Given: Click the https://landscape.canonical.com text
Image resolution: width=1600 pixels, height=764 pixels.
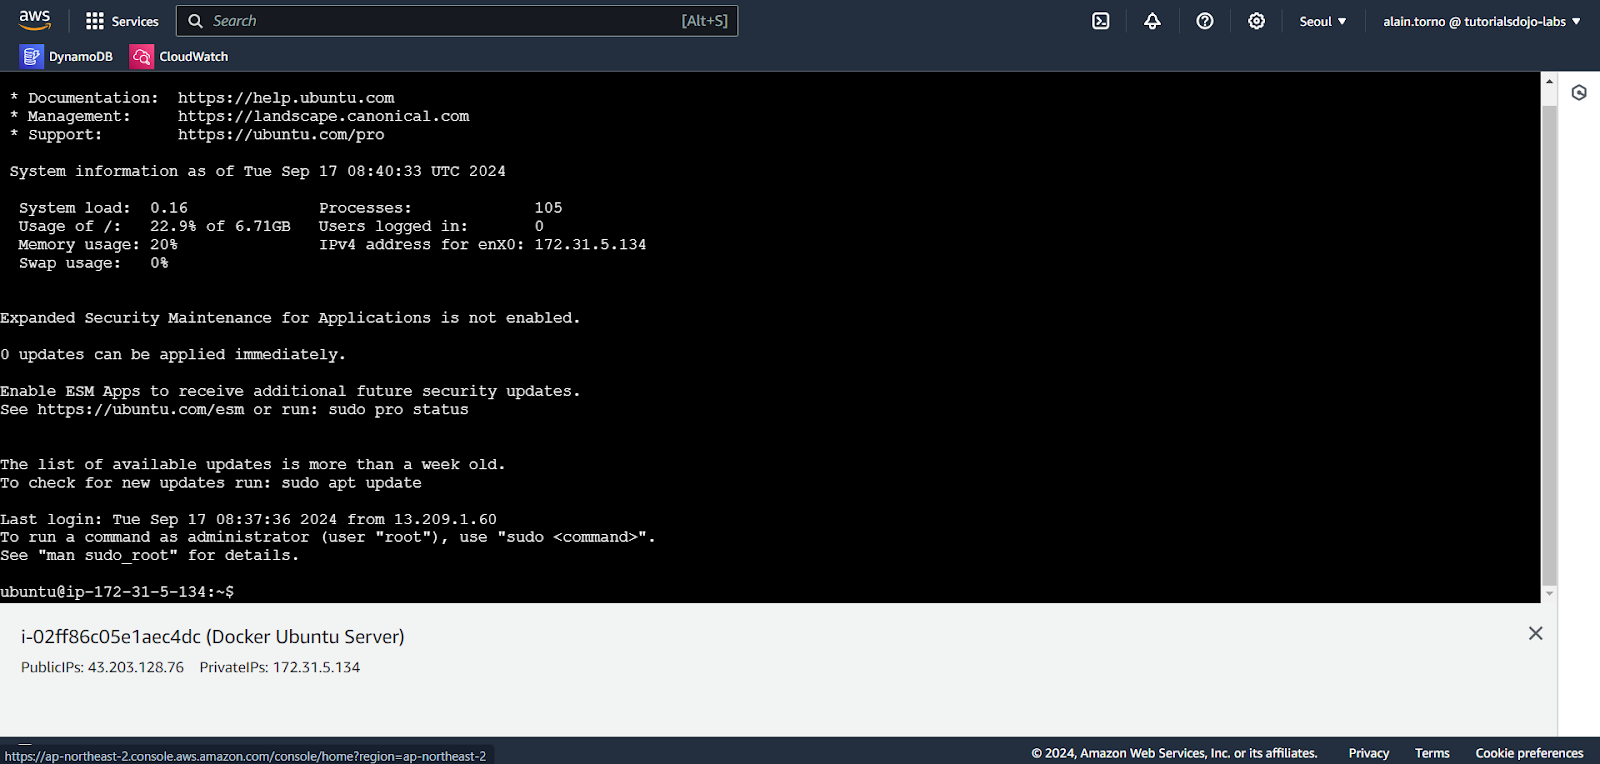Looking at the screenshot, I should tap(323, 116).
